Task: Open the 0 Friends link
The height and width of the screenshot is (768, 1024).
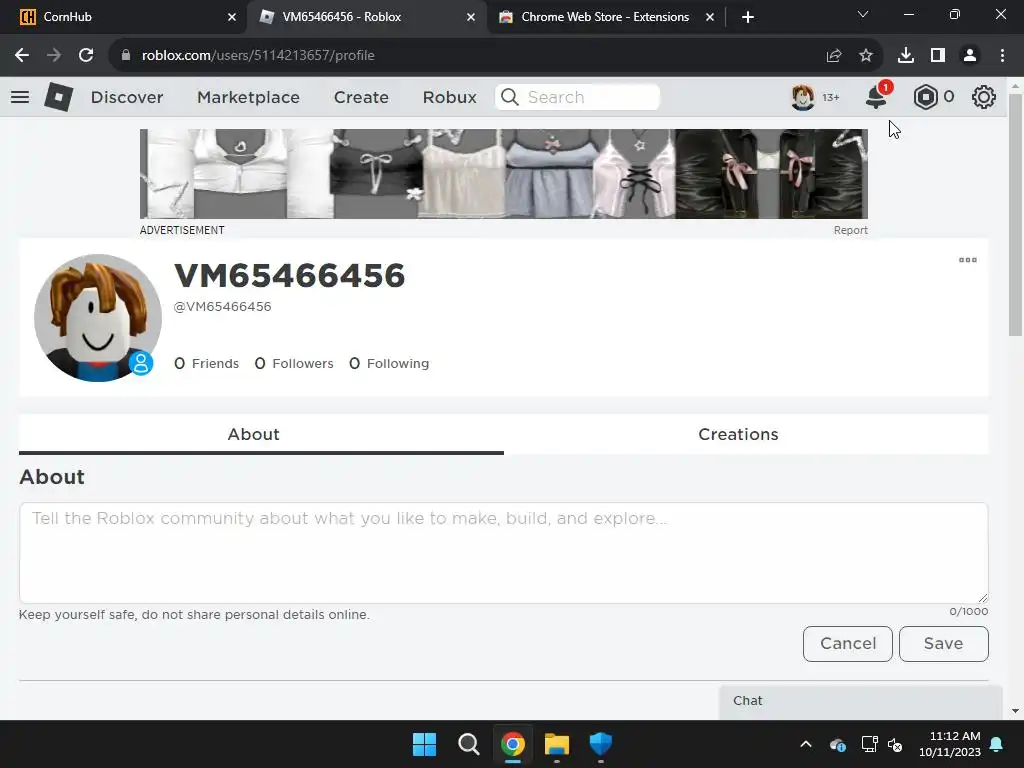Action: tap(206, 364)
